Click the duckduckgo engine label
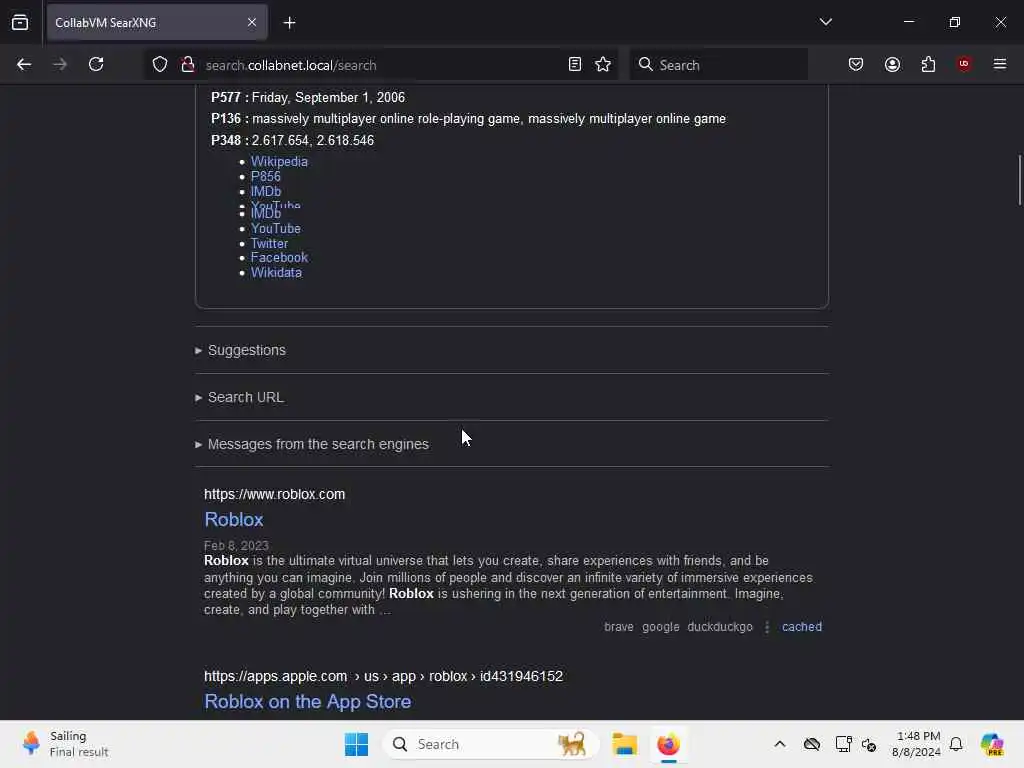 (x=720, y=627)
